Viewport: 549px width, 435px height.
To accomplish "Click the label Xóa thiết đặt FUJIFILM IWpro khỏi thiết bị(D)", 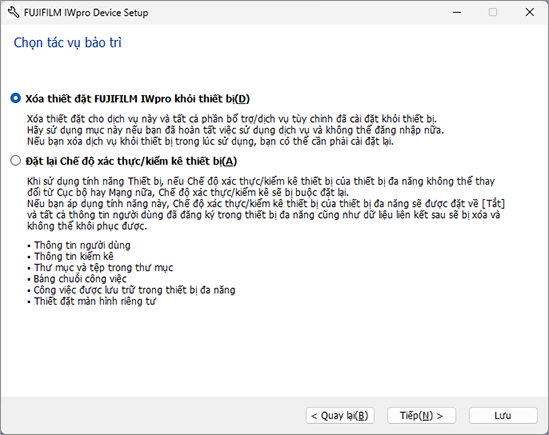I will [x=137, y=99].
